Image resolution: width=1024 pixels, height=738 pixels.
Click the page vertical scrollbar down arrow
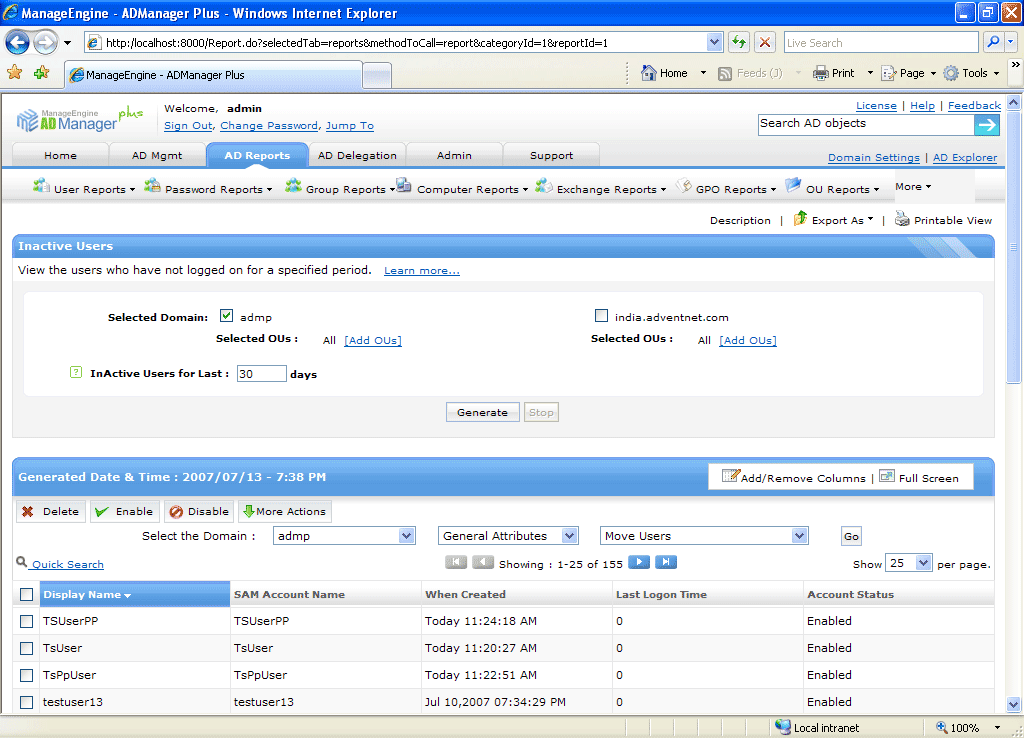[1013, 704]
